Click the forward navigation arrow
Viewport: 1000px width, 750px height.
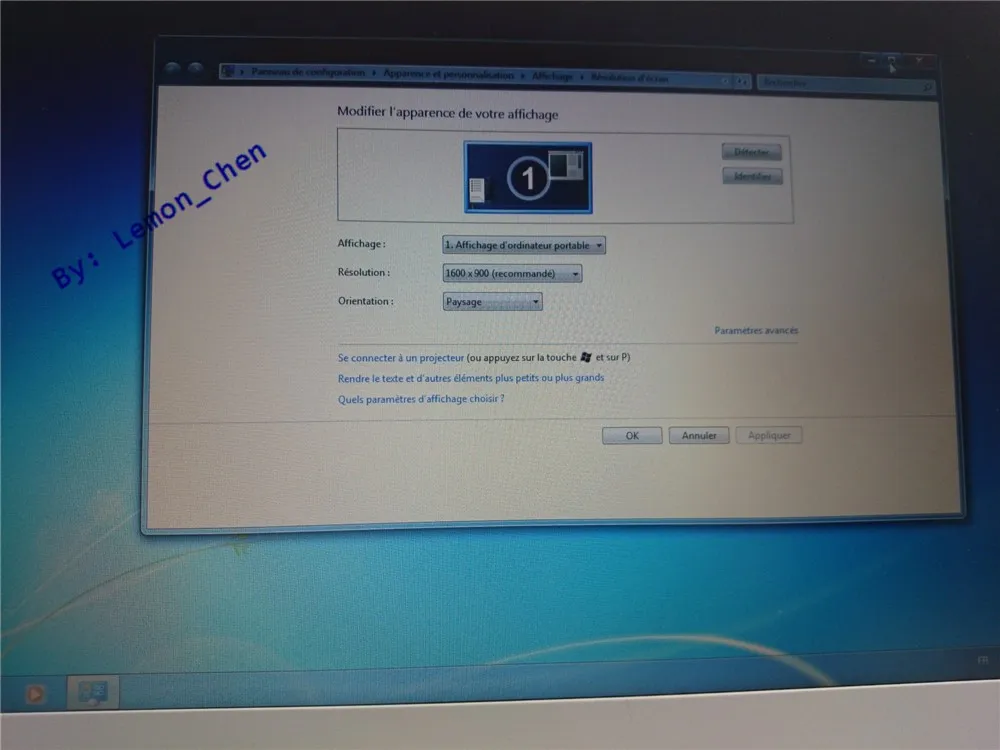pos(195,68)
